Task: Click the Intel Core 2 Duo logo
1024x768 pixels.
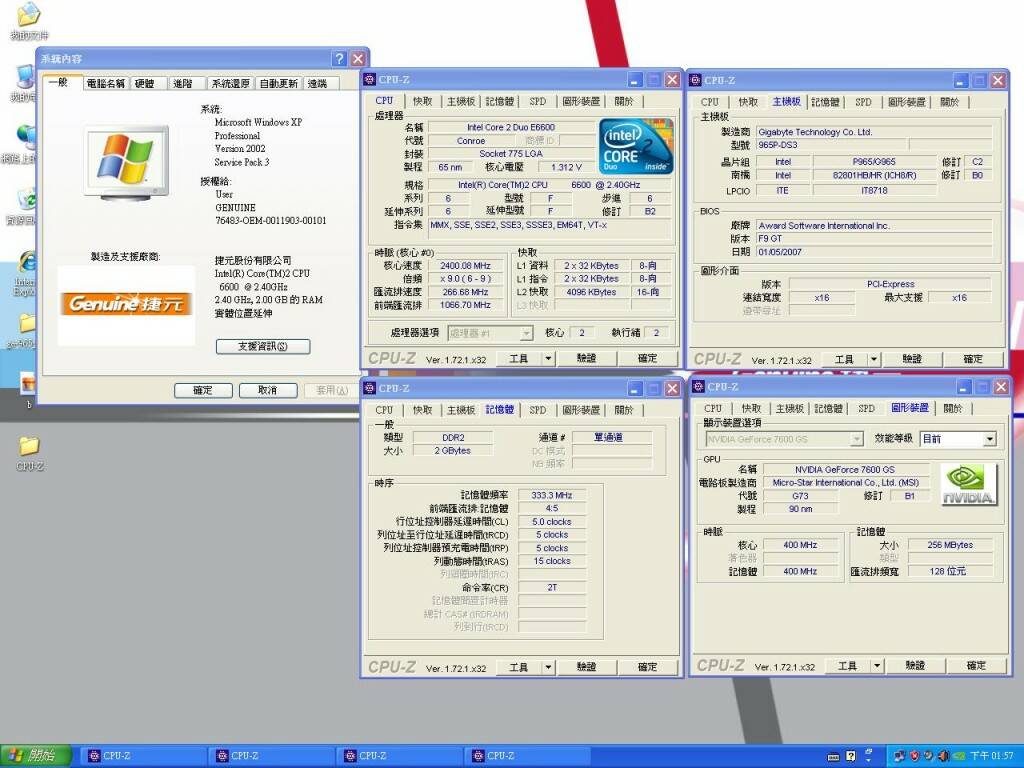Action: pyautogui.click(x=635, y=146)
